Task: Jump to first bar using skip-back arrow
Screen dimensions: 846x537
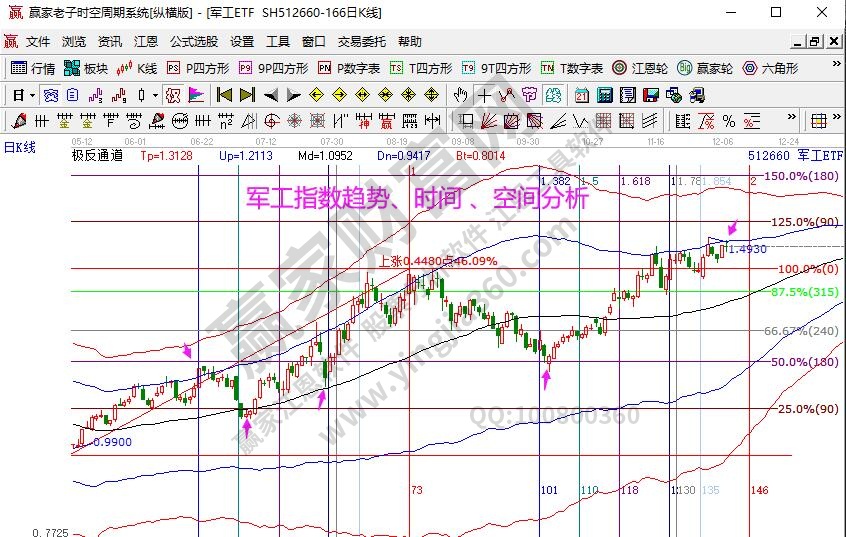Action: point(224,95)
